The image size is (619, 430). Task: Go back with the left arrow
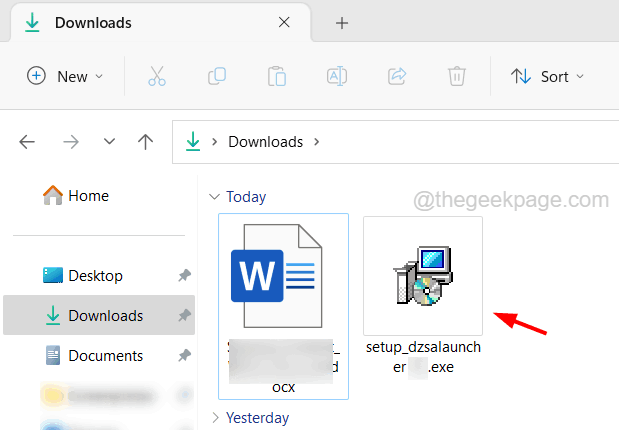[27, 142]
